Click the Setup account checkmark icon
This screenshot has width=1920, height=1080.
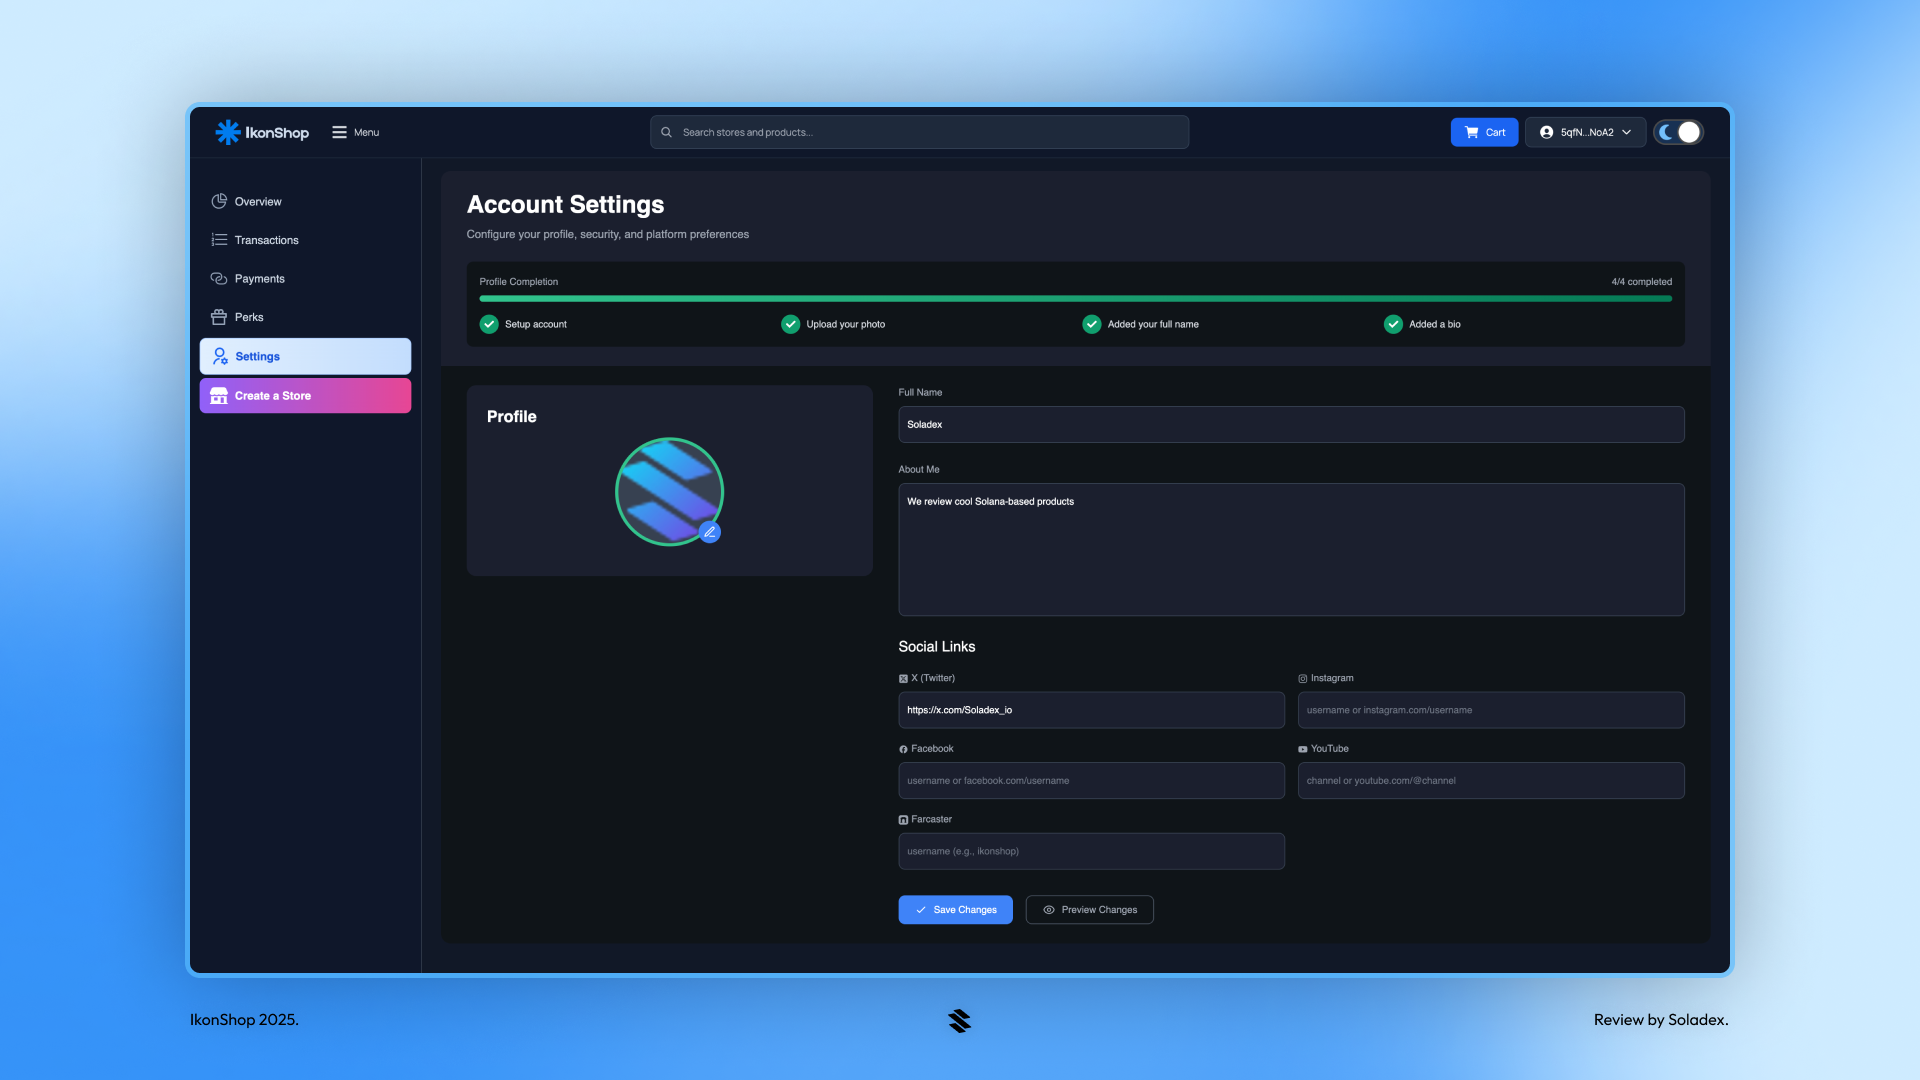[489, 324]
